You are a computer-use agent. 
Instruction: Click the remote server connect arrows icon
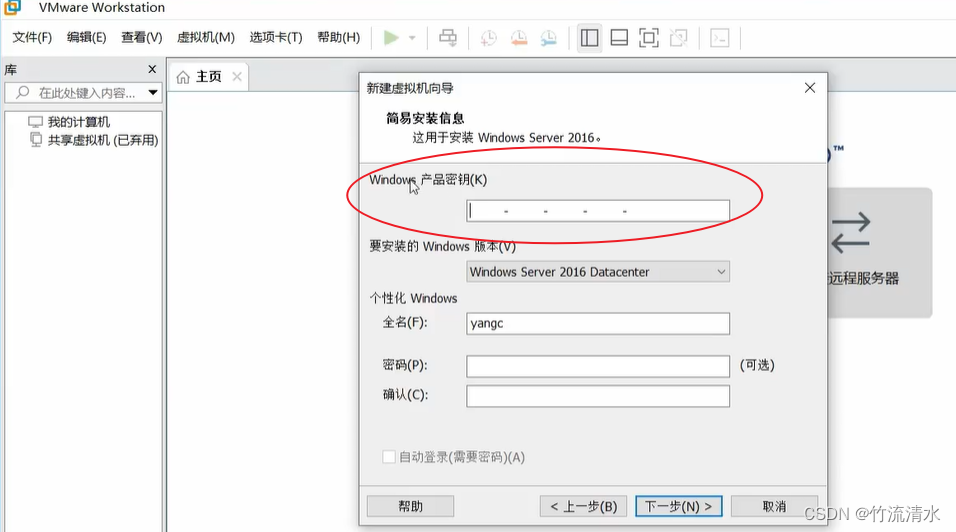point(851,233)
